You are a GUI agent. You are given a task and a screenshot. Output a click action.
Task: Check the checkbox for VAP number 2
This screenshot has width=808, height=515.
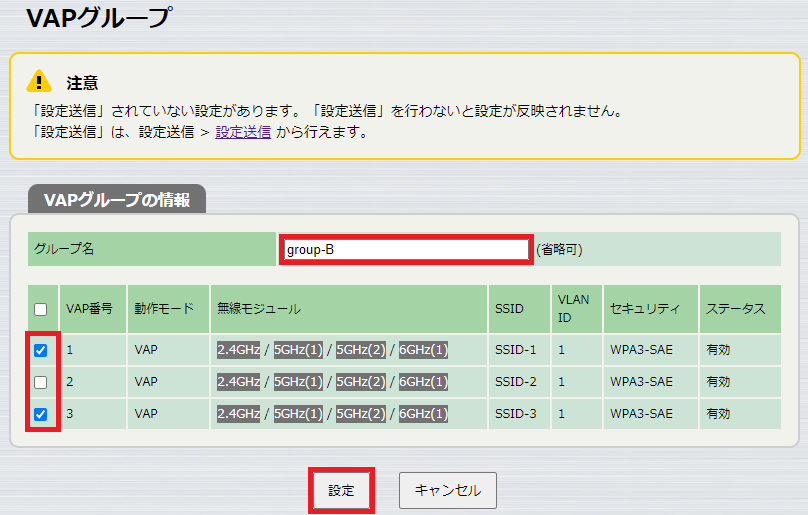point(40,382)
